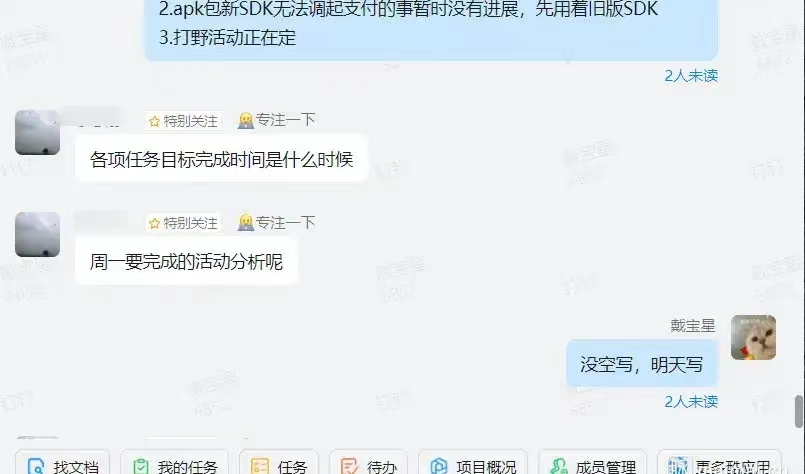The height and width of the screenshot is (474, 805).
Task: Open 我的任务 from the bottom toolbar
Action: point(175,463)
